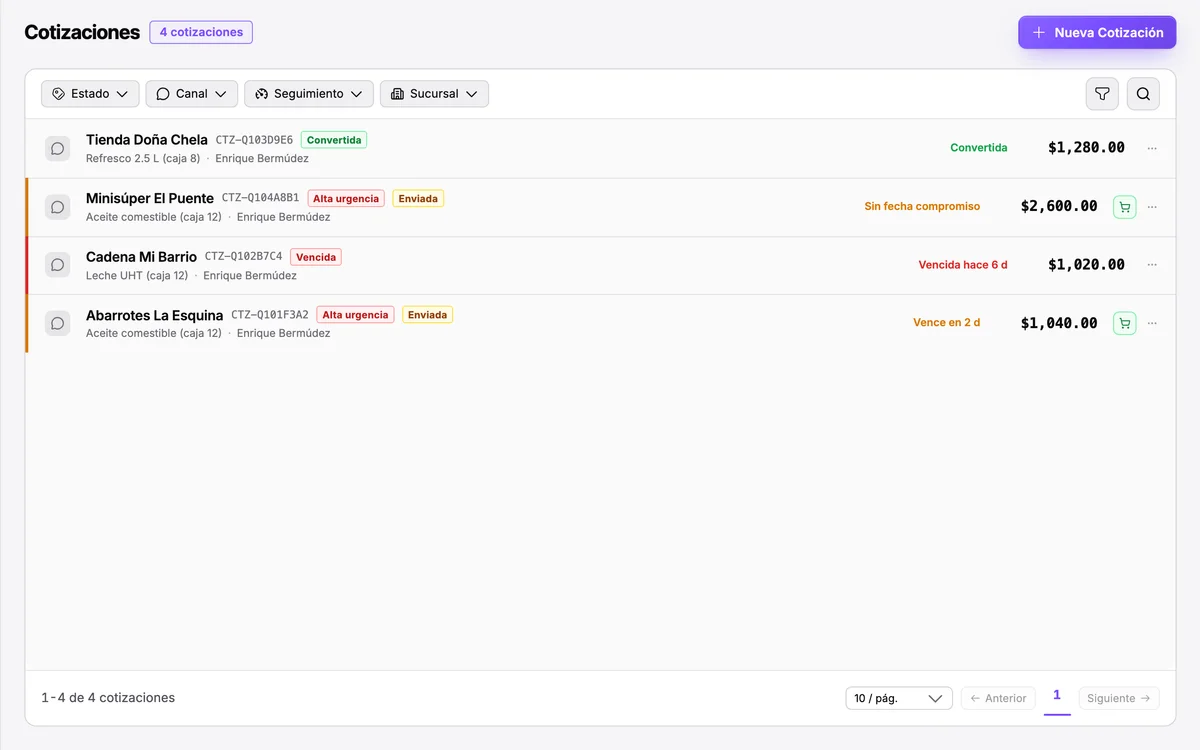Click the $1,280.00 amount

click(1086, 148)
